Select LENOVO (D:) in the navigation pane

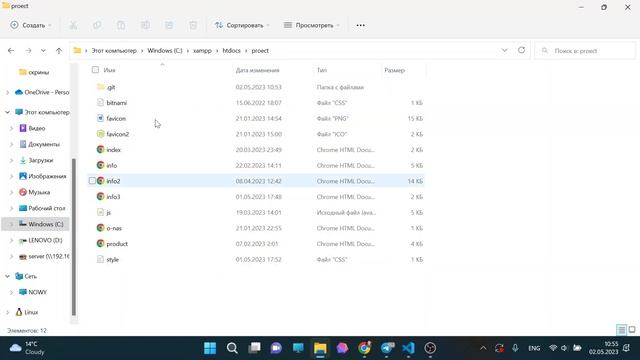tap(45, 240)
